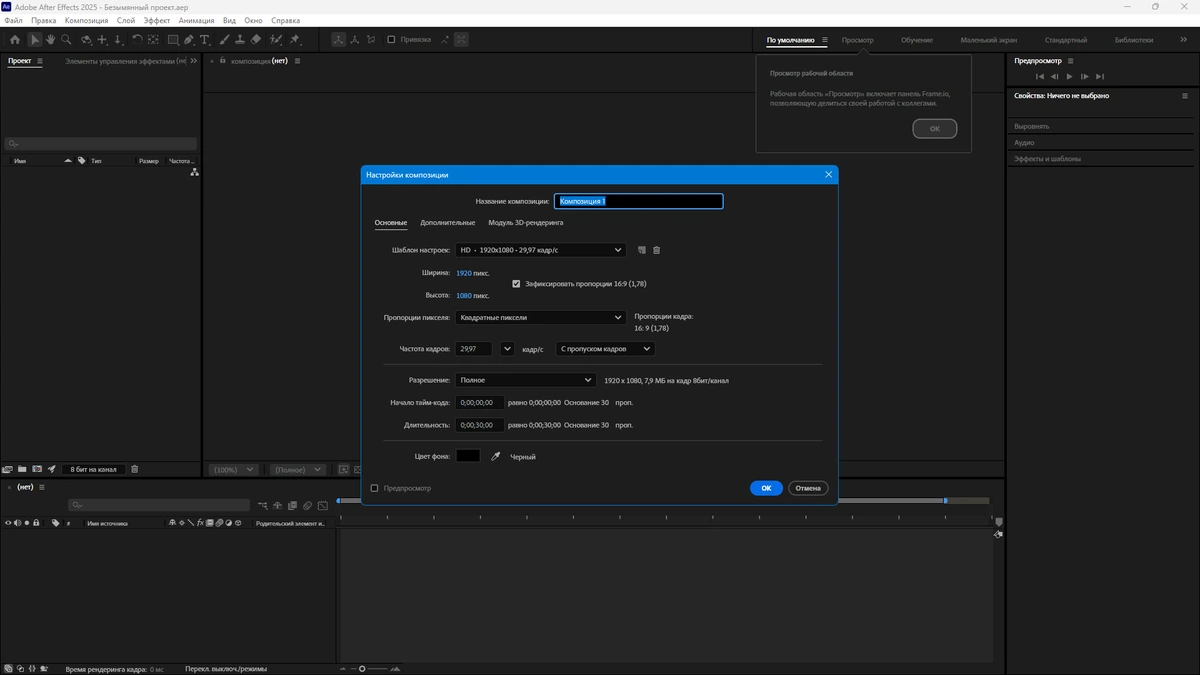Open the Композиция menu

(86, 20)
